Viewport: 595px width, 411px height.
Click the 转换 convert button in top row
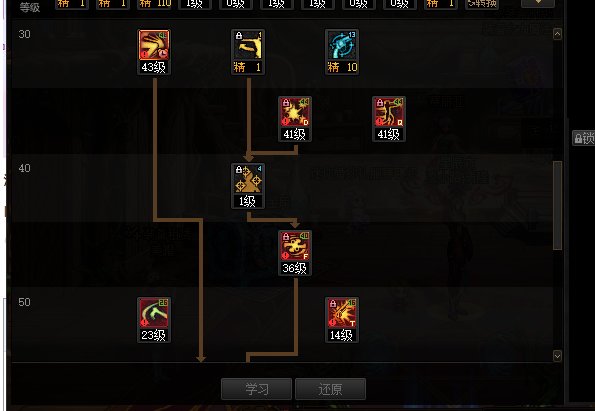point(482,4)
